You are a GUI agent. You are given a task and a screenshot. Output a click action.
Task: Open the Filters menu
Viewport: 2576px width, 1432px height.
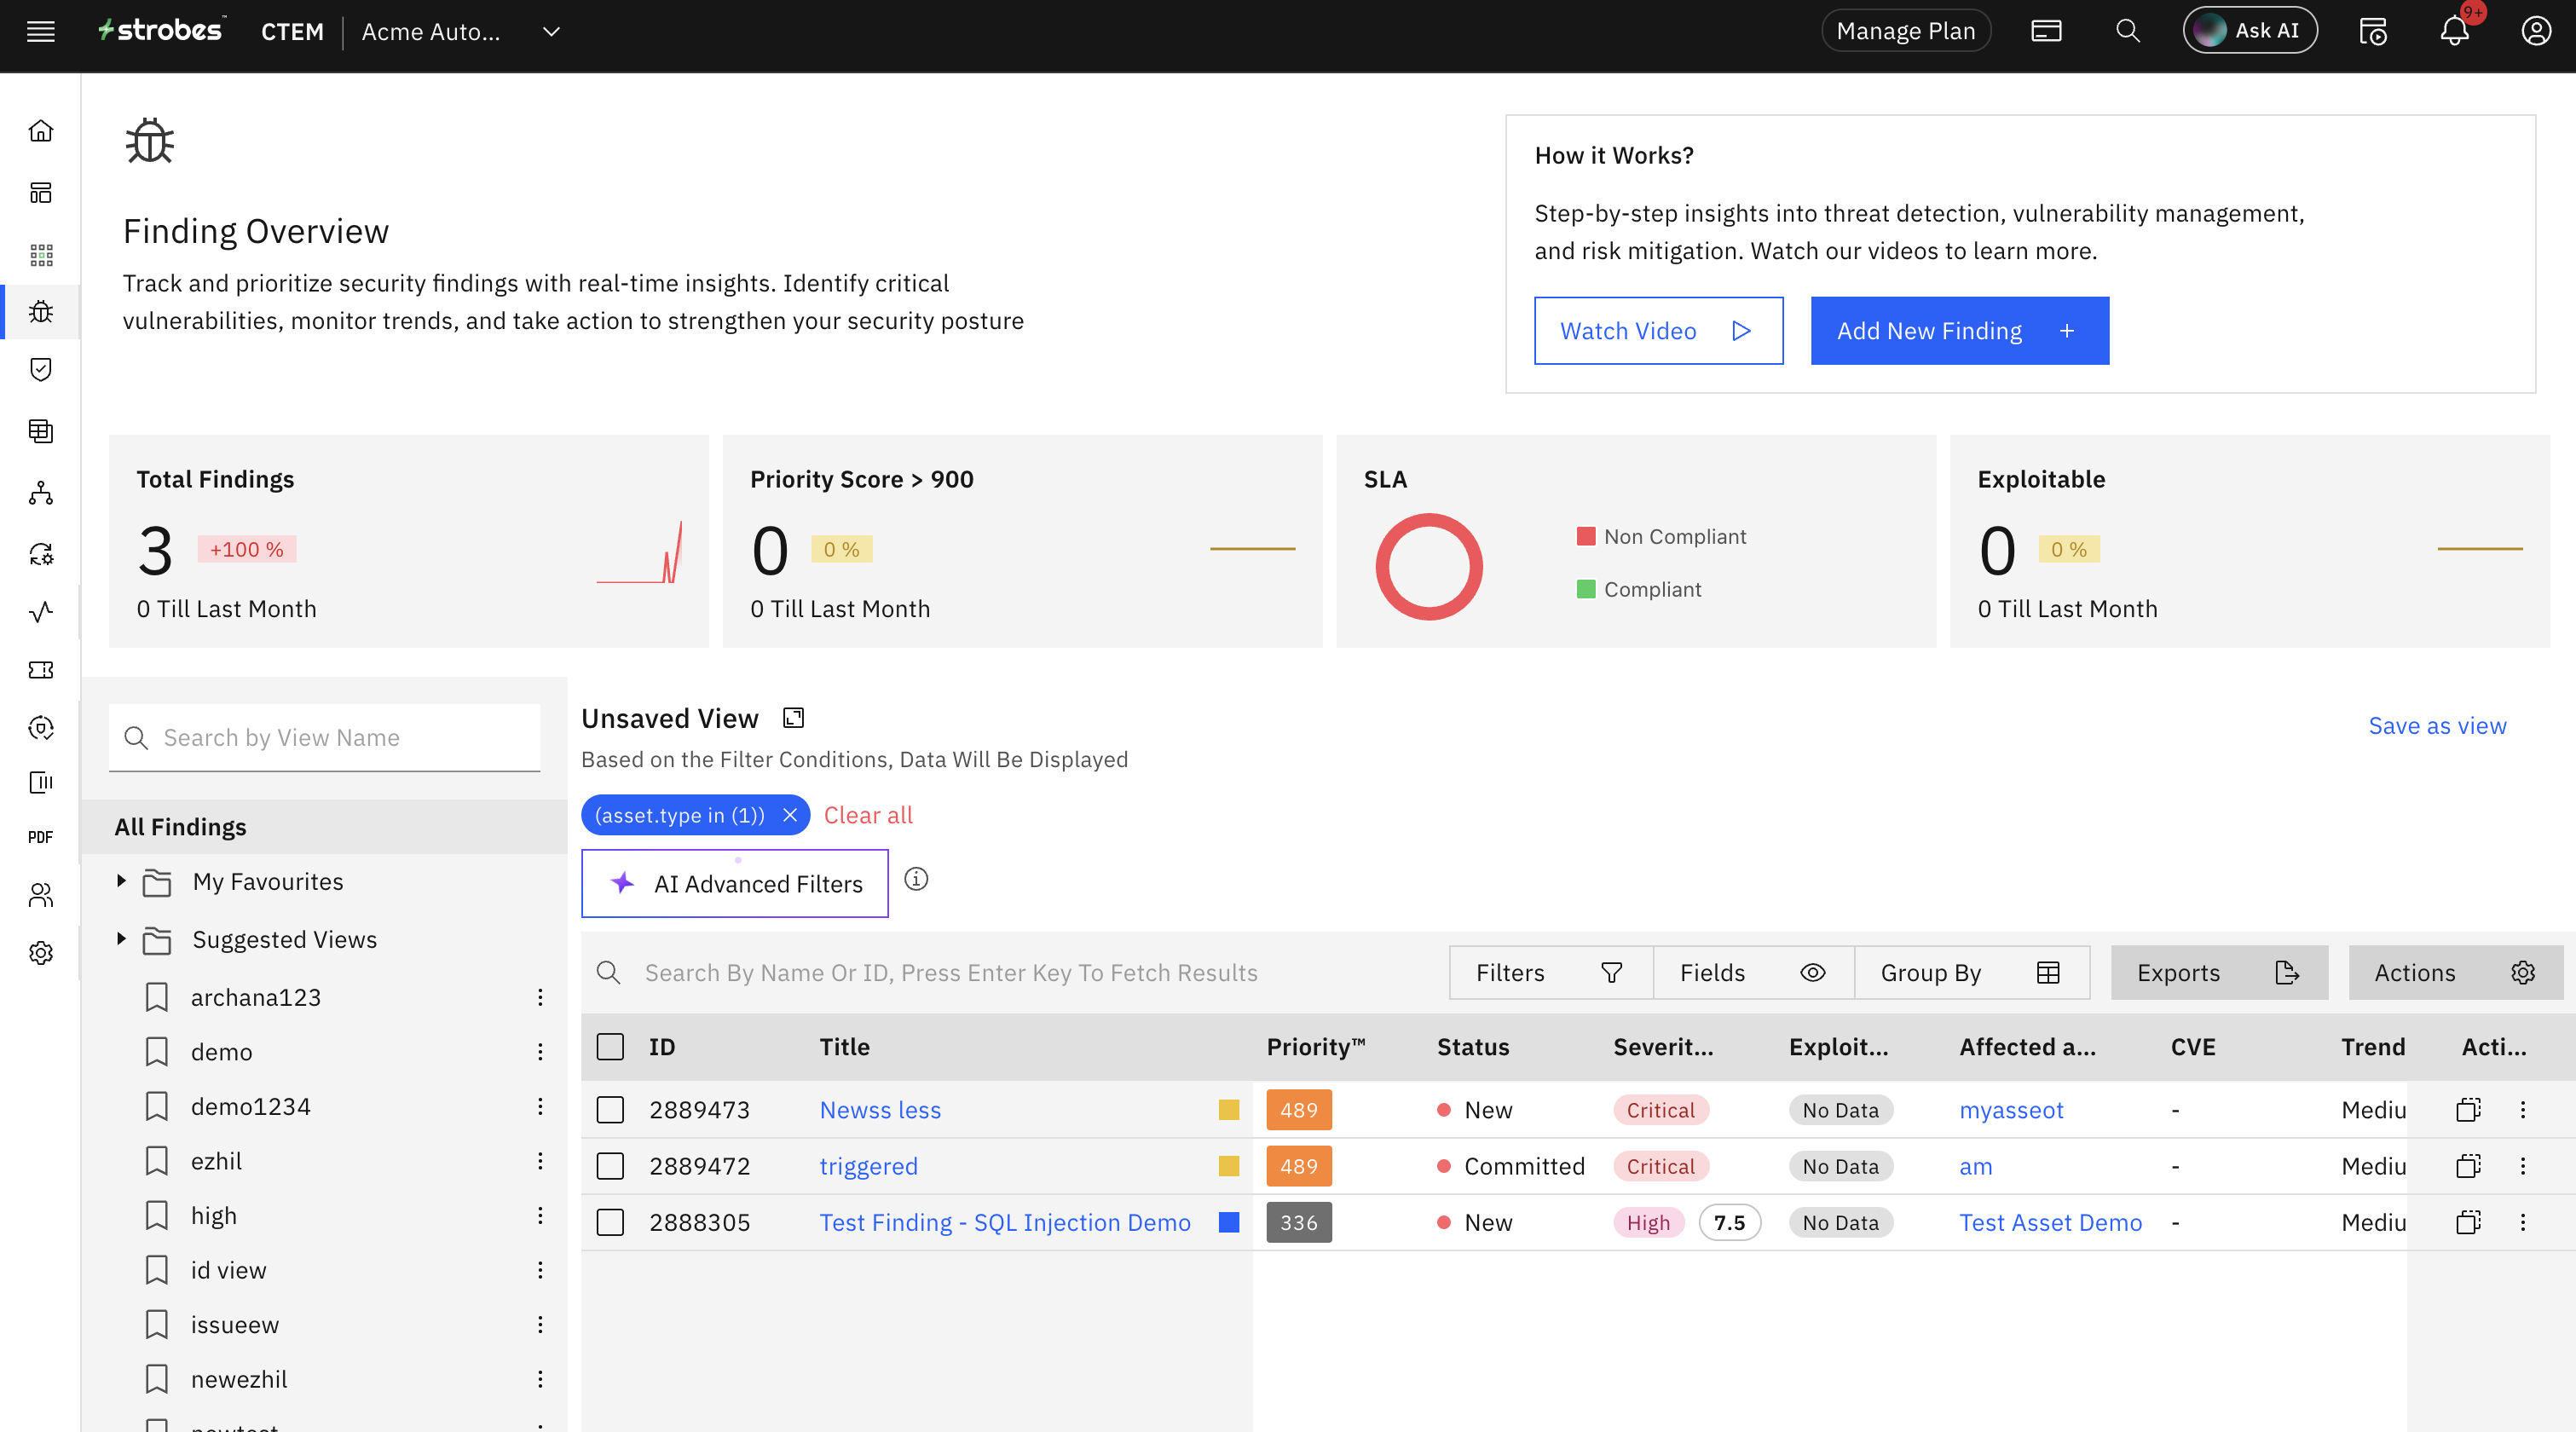point(1549,973)
